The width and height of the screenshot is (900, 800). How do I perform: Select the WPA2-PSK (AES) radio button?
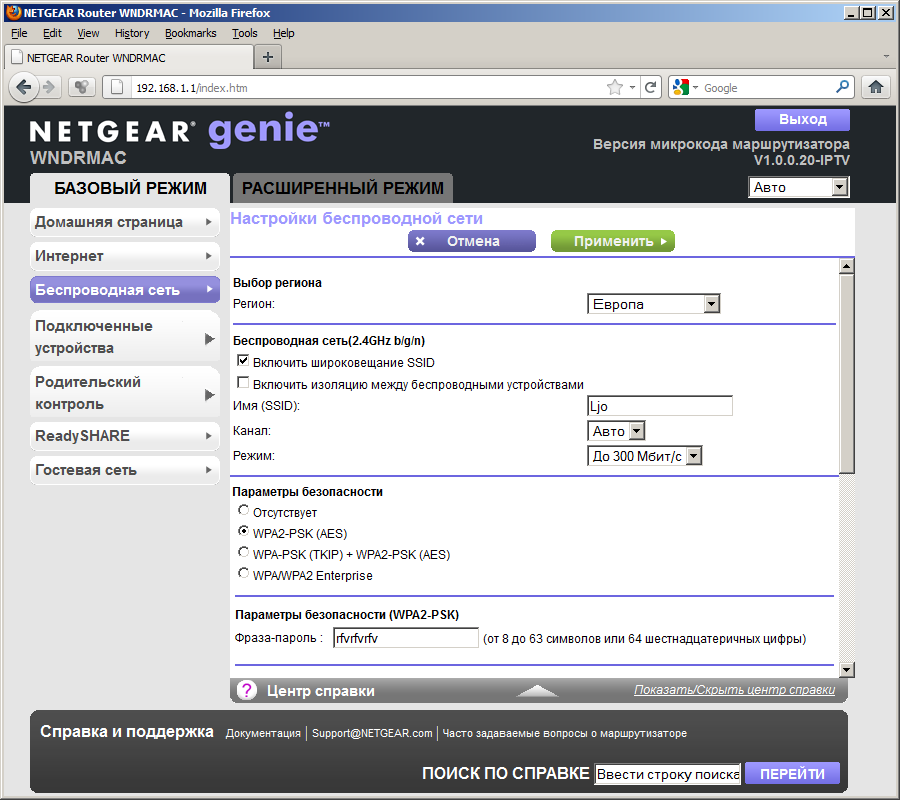tap(243, 531)
